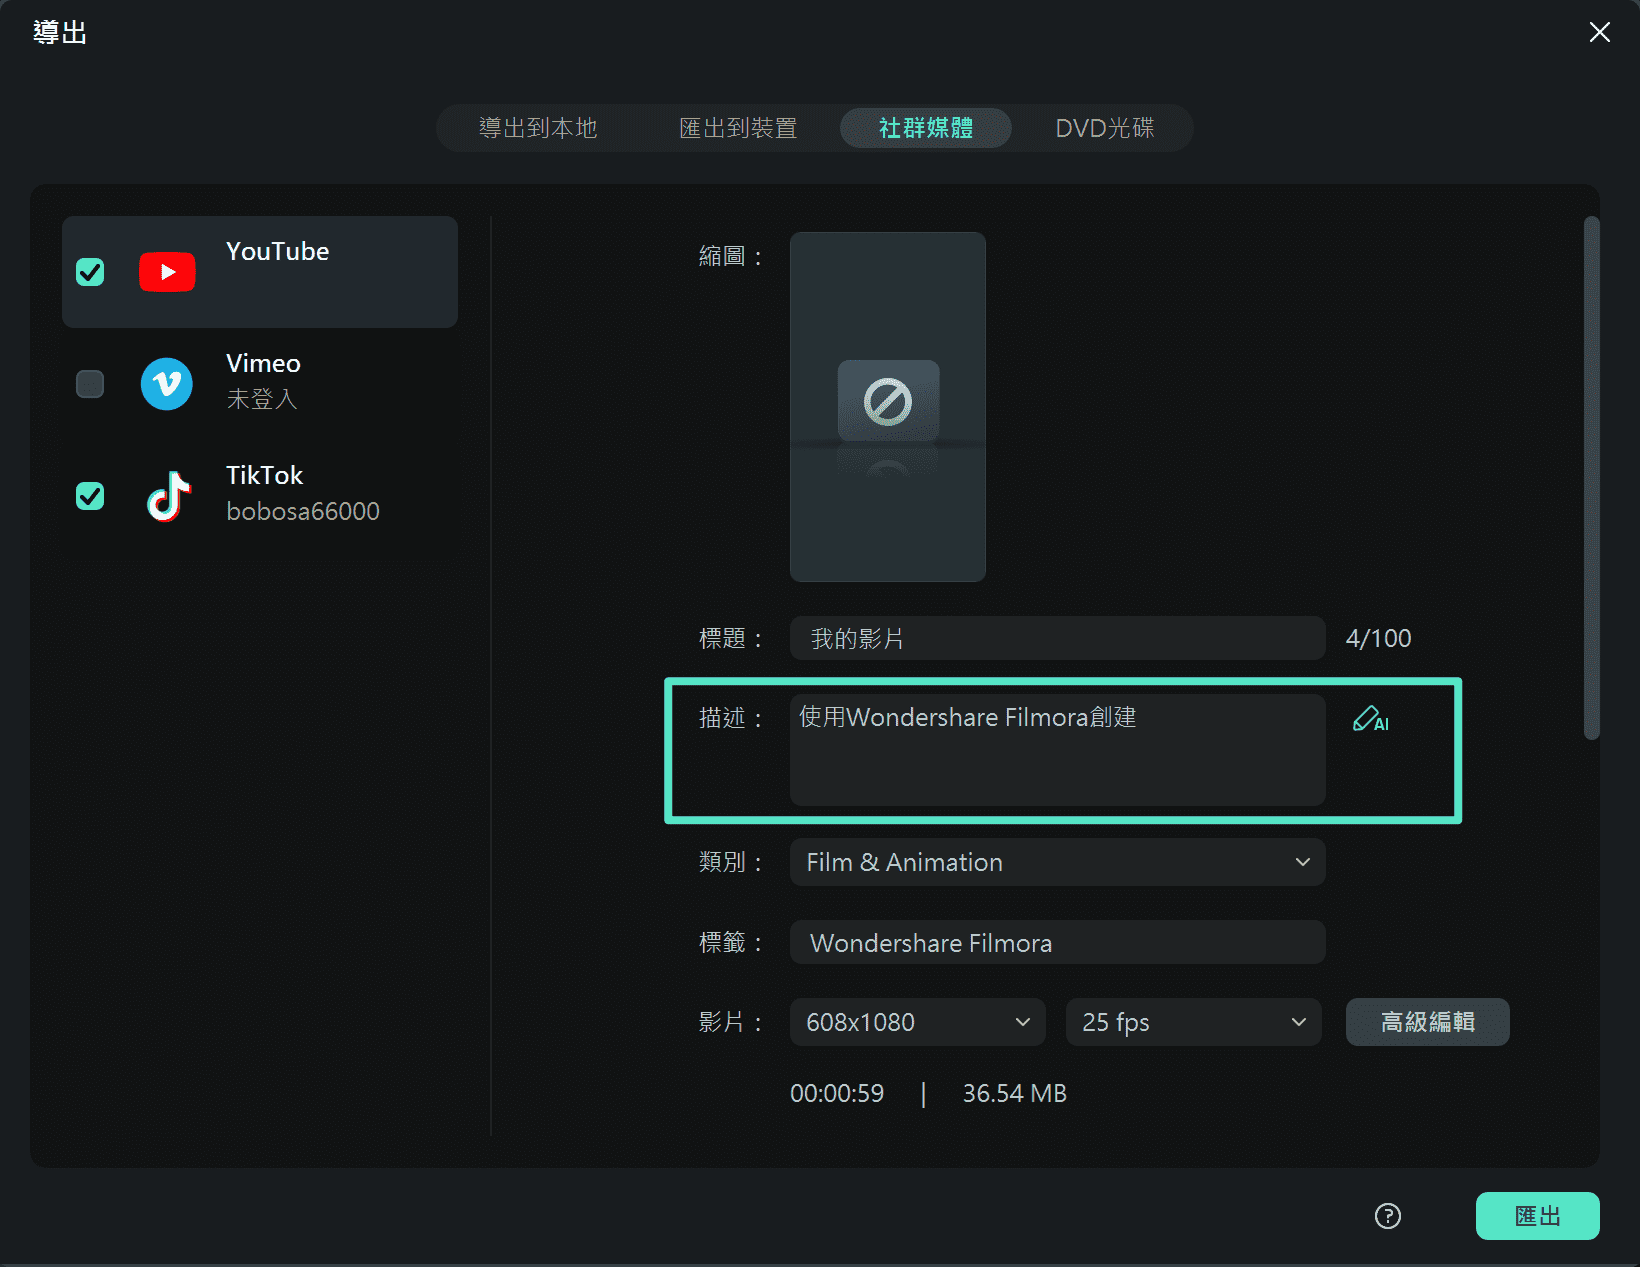Click the 匯出 export button

click(1538, 1216)
